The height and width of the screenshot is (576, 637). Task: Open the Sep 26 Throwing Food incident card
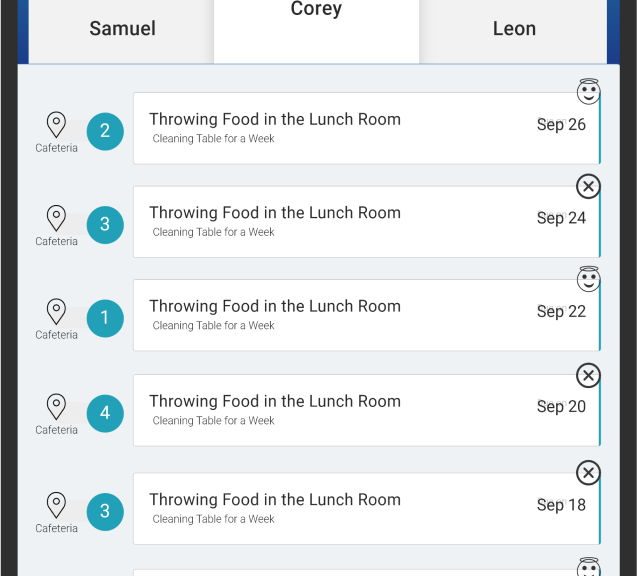point(367,128)
